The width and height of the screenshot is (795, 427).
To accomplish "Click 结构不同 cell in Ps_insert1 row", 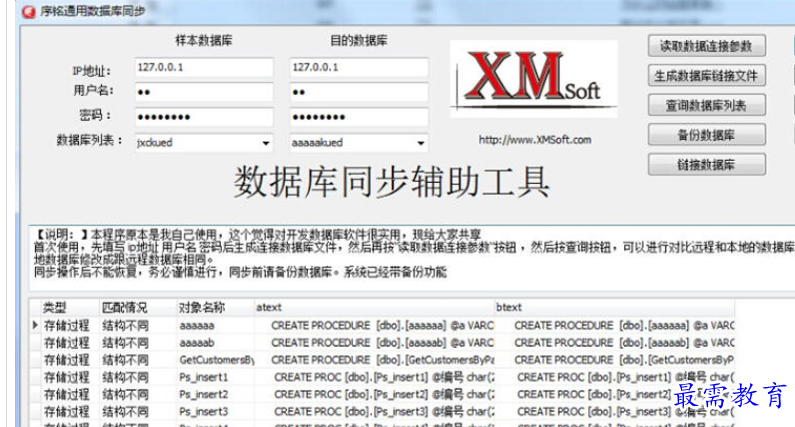I will [x=137, y=377].
